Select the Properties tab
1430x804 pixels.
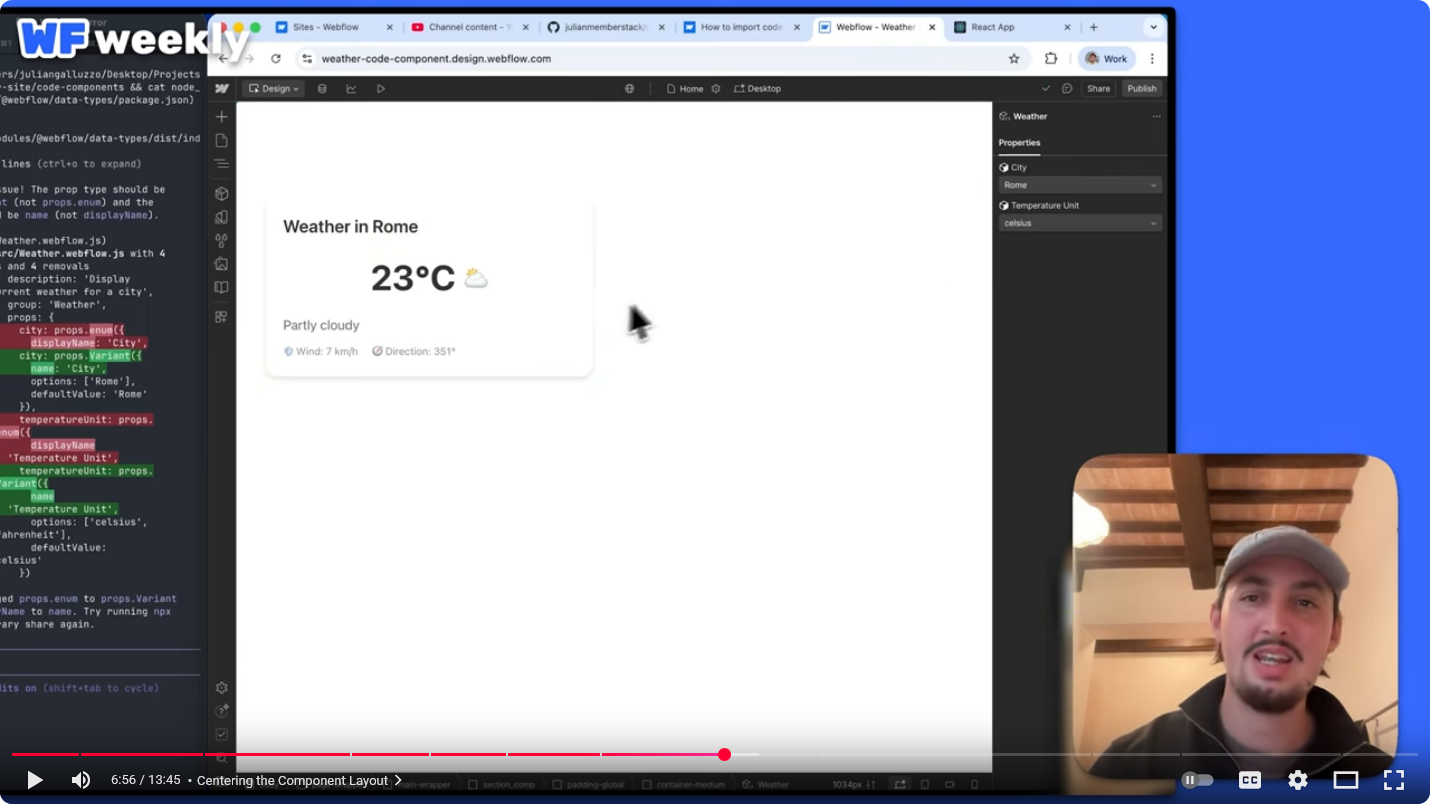(x=1019, y=143)
